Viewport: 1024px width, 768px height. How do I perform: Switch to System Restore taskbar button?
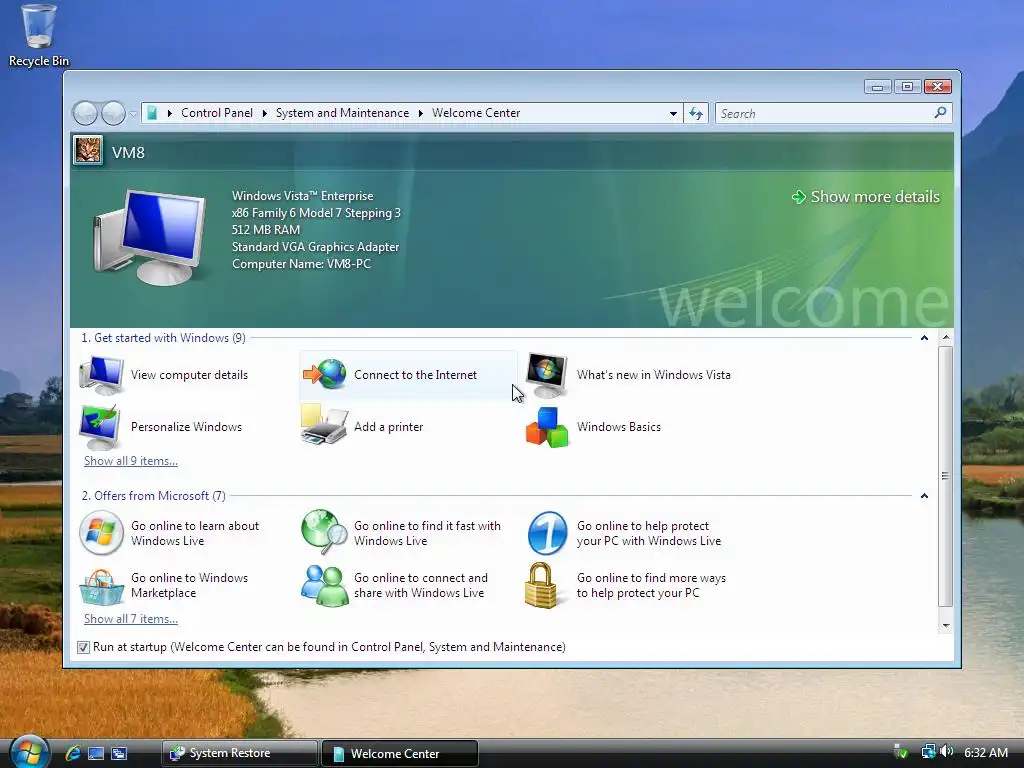(240, 753)
